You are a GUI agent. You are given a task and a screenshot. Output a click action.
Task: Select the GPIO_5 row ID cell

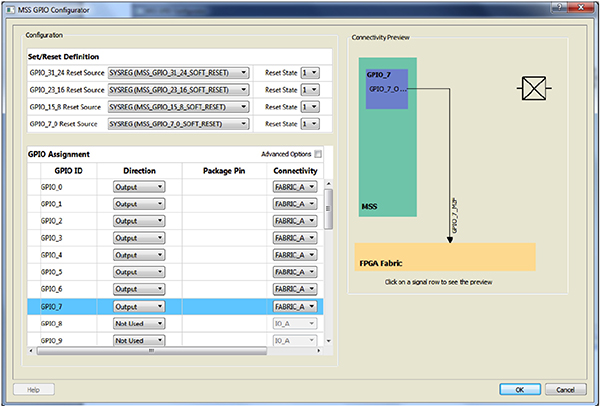click(x=52, y=272)
